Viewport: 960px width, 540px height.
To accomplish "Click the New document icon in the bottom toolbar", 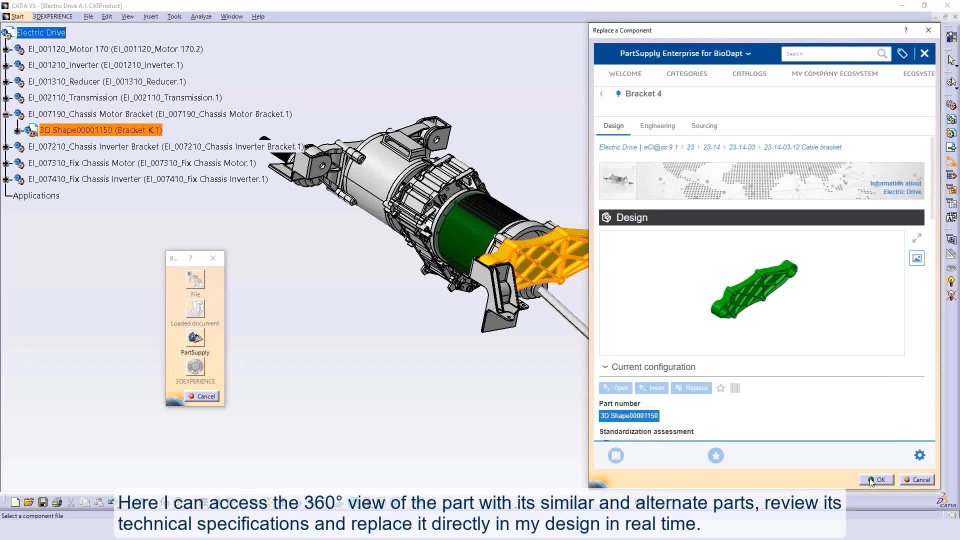I will point(15,502).
